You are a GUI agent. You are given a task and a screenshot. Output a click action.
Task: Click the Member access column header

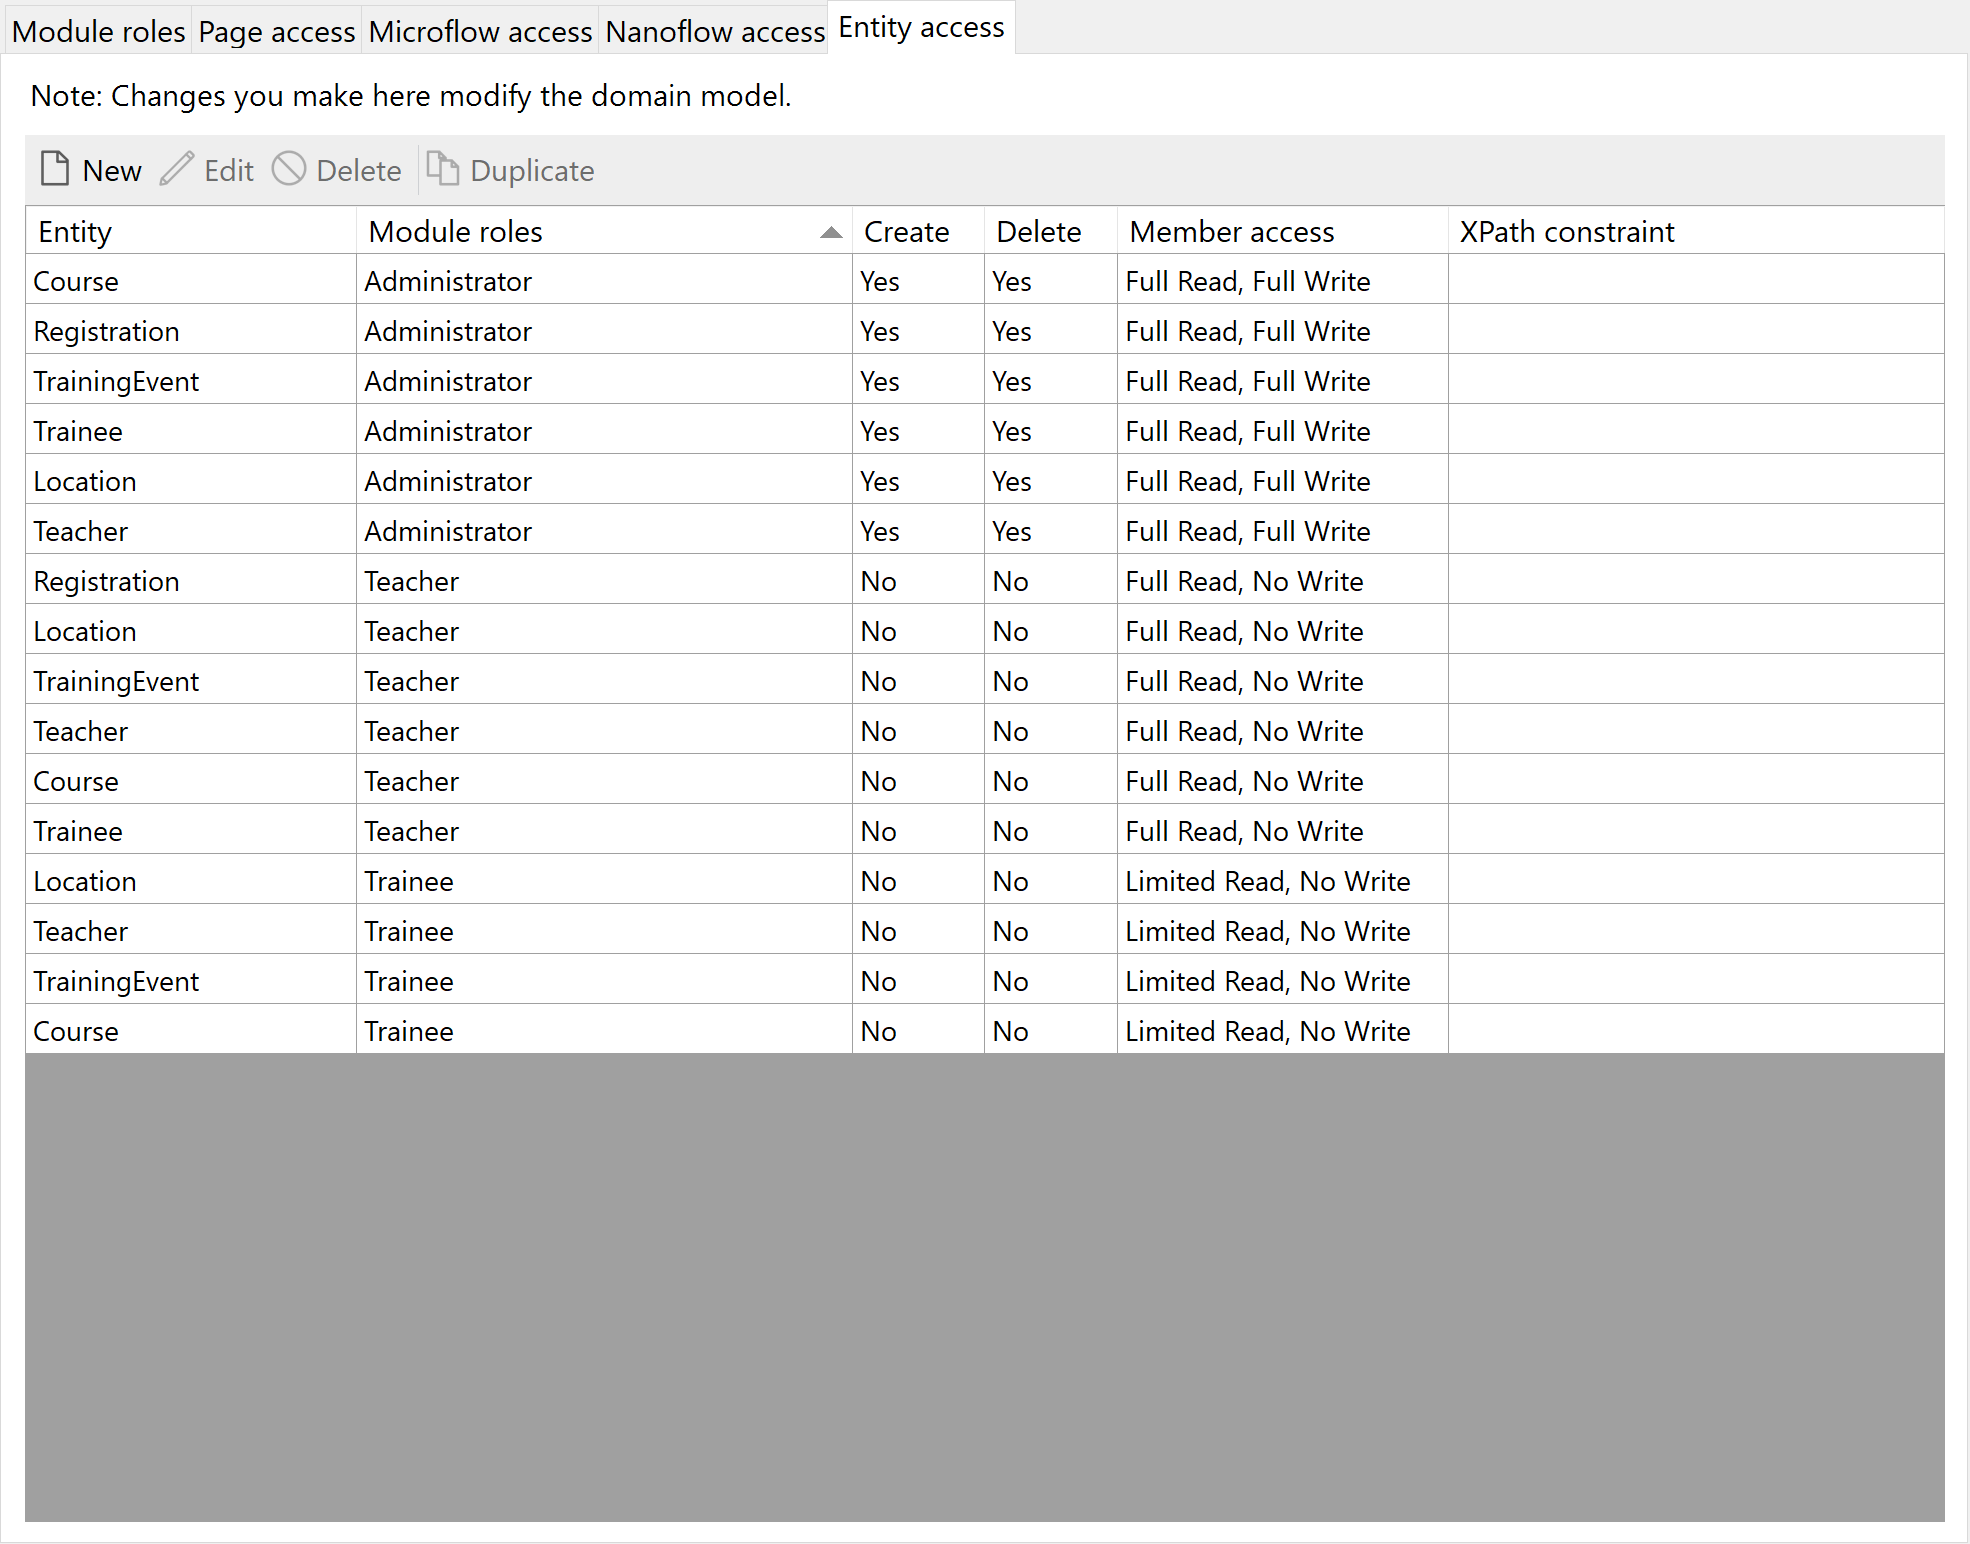click(x=1283, y=231)
